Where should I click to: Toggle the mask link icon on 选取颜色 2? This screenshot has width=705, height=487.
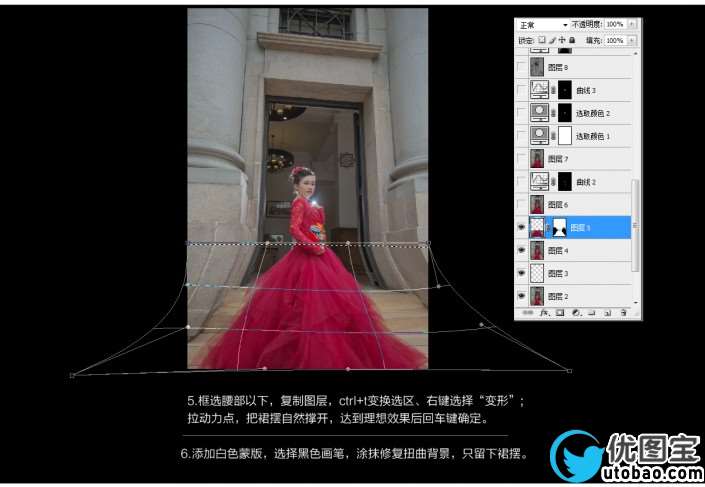pyautogui.click(x=553, y=113)
